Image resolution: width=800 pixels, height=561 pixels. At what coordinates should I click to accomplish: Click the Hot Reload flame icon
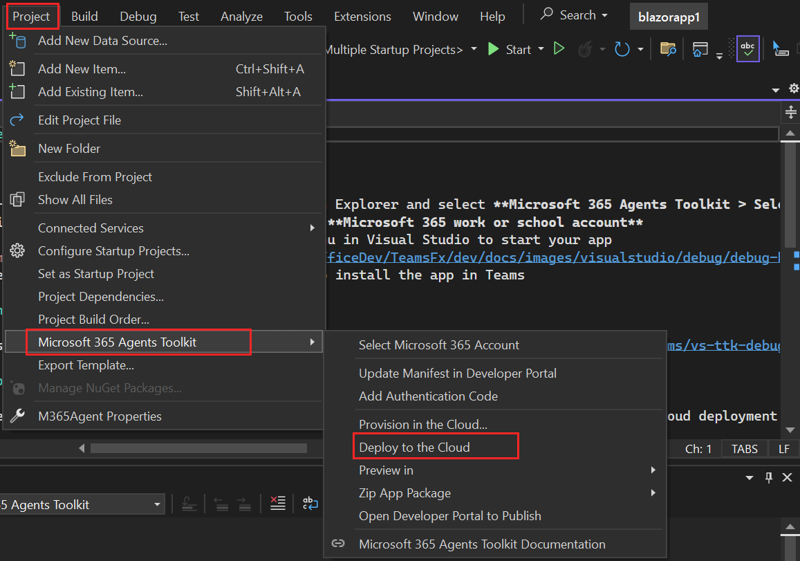point(586,49)
